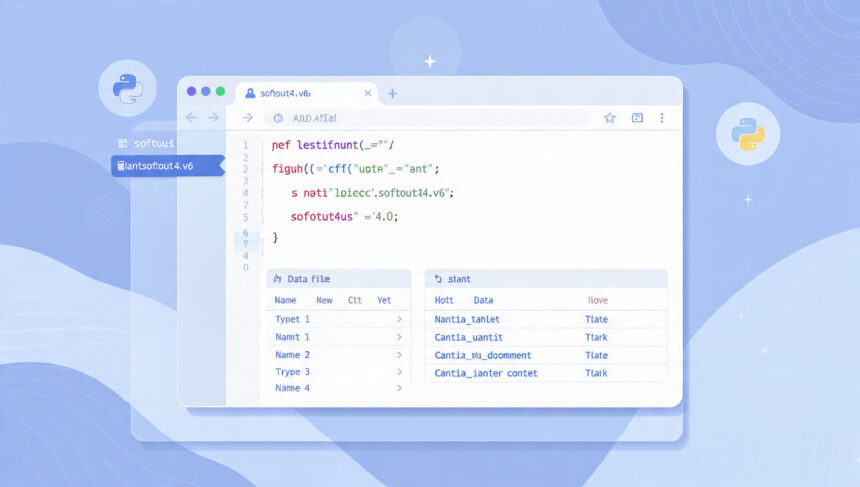
Task: Select the softout4.v6 browser tab
Action: pyautogui.click(x=307, y=93)
